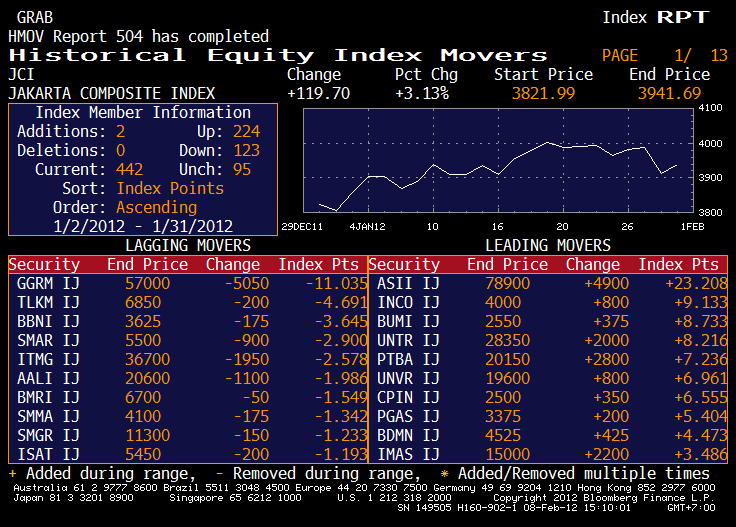This screenshot has width=736, height=527.
Task: Click the Security header in Leading Movers table
Action: pyautogui.click(x=404, y=265)
